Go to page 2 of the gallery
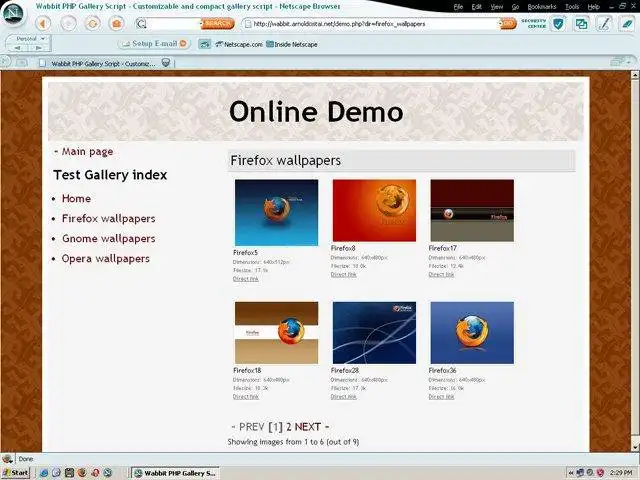This screenshot has height=480, width=640. [289, 427]
